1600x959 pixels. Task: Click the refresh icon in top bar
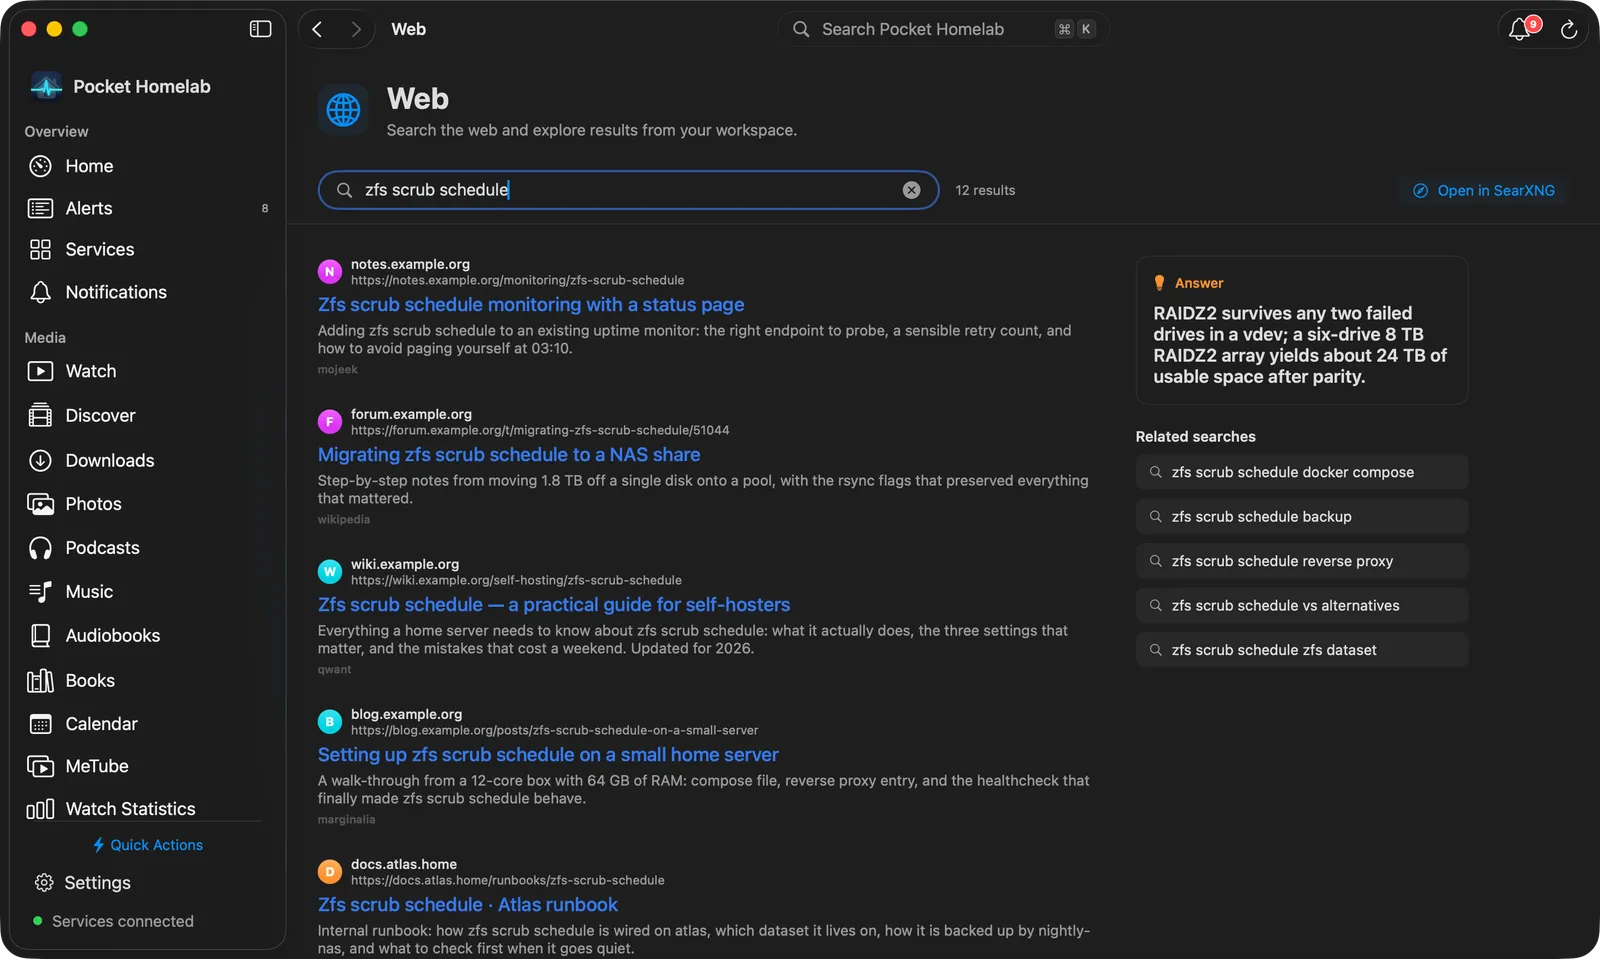pyautogui.click(x=1569, y=30)
